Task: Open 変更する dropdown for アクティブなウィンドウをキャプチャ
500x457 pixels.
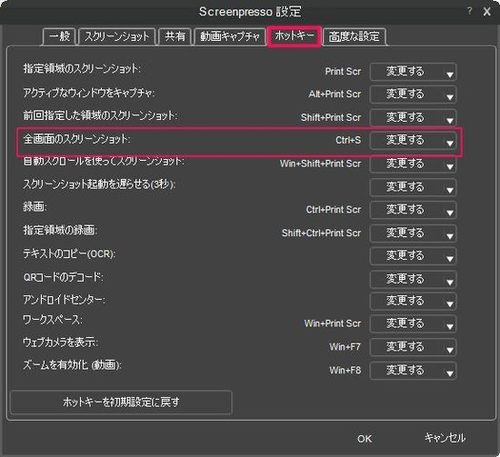Action: (413, 94)
